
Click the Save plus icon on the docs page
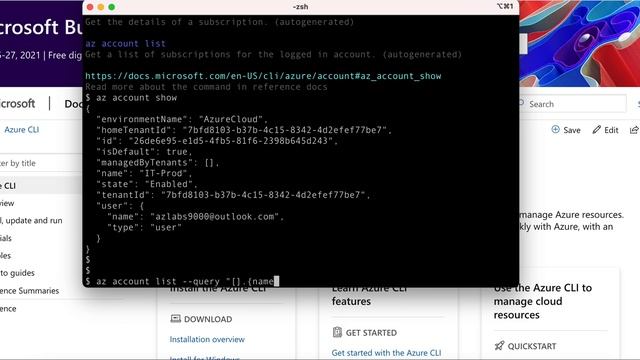(x=556, y=129)
